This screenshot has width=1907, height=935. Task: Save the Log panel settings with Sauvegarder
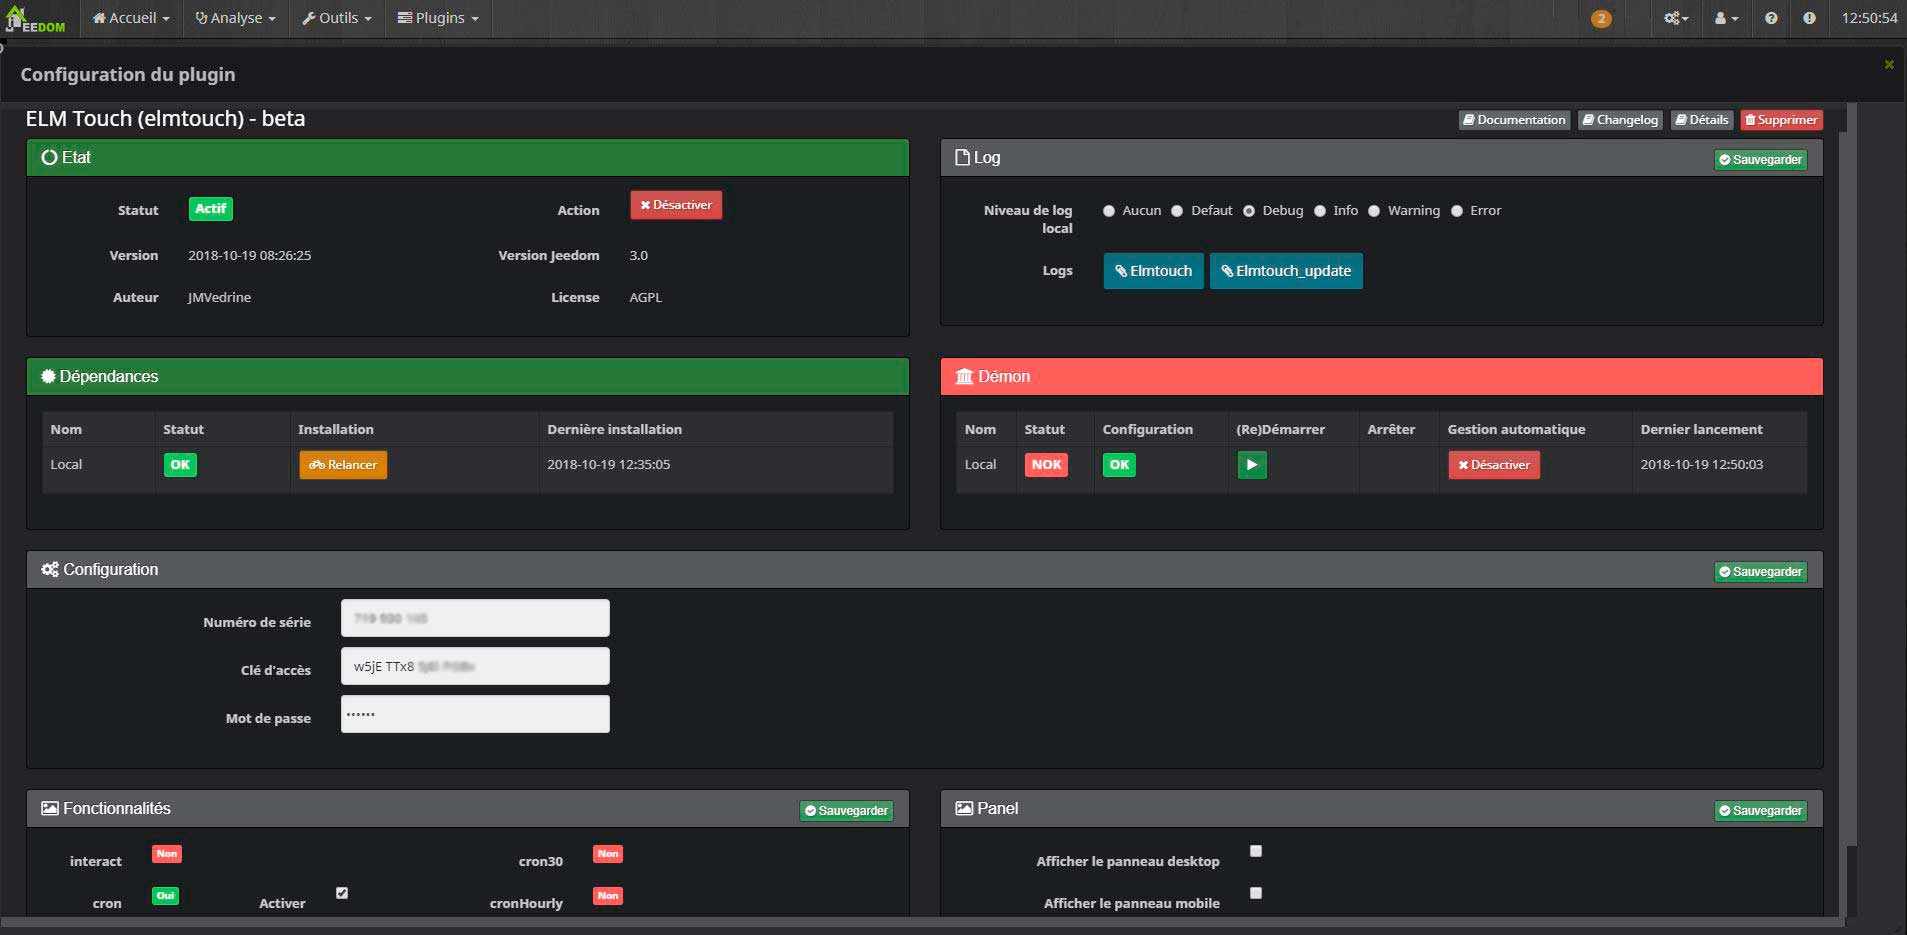[x=1760, y=160]
